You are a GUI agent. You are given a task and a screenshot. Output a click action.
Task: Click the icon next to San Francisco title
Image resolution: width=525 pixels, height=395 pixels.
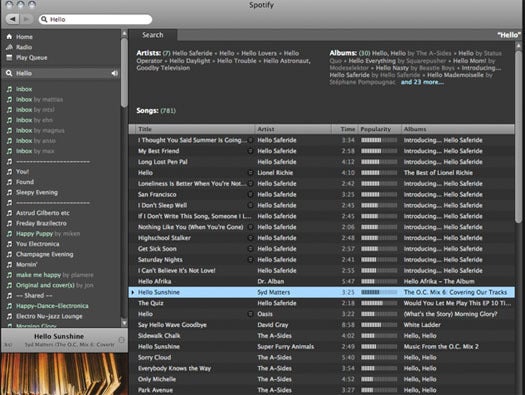coord(250,194)
